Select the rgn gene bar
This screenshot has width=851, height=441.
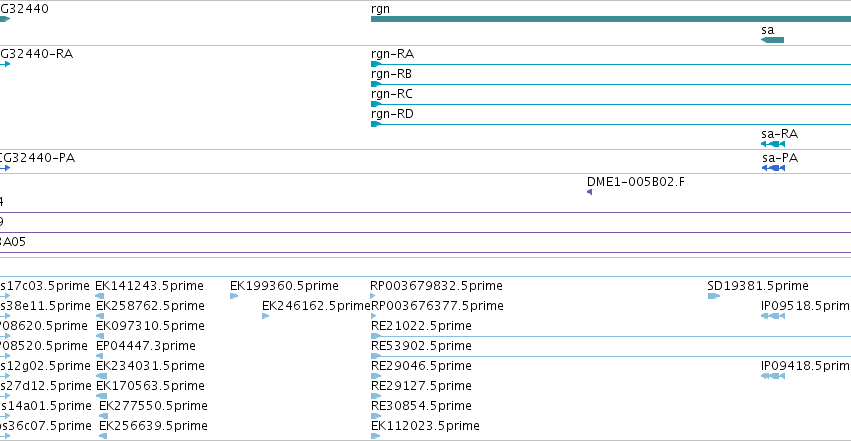611,19
